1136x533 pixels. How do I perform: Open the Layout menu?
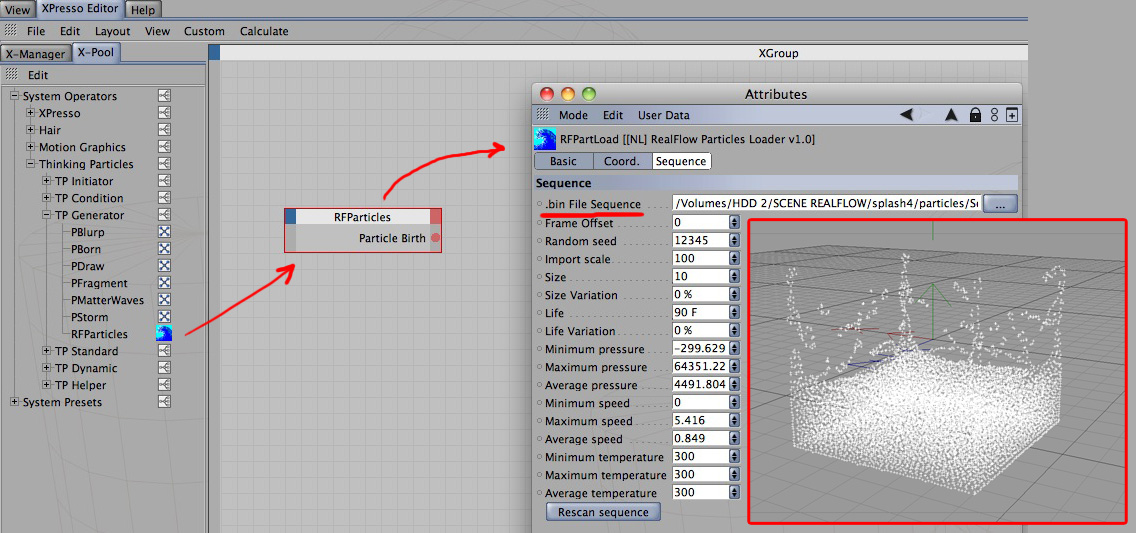coord(112,31)
